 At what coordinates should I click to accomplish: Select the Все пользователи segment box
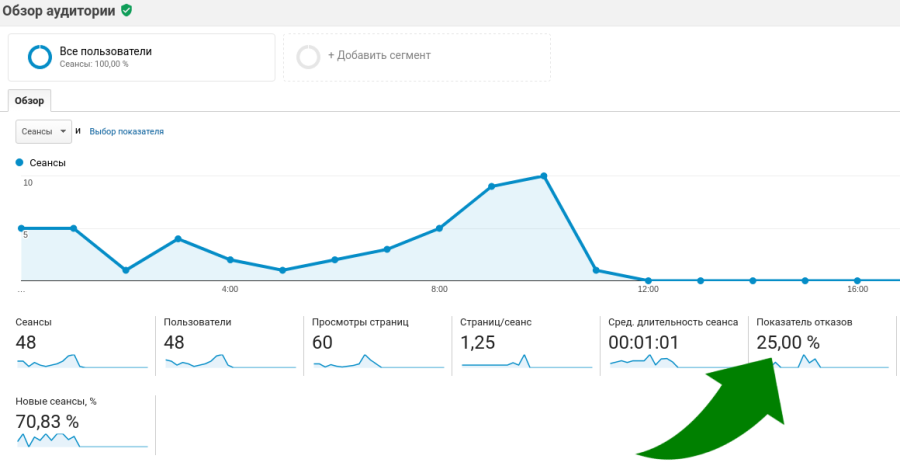(141, 57)
